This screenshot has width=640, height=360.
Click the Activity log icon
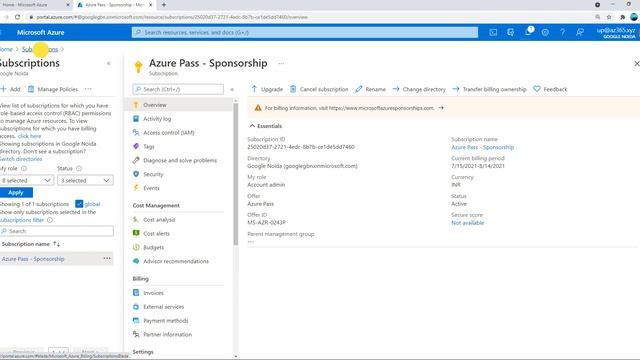pyautogui.click(x=136, y=119)
